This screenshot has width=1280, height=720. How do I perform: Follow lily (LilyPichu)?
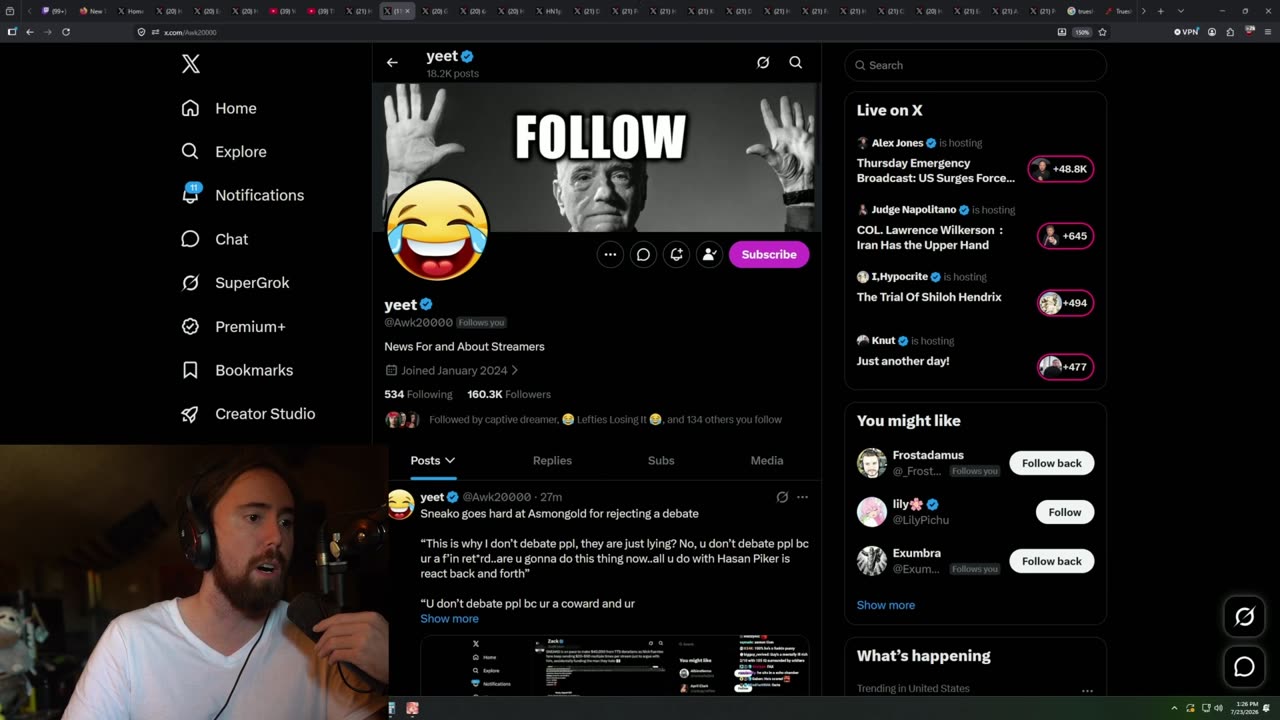1064,512
